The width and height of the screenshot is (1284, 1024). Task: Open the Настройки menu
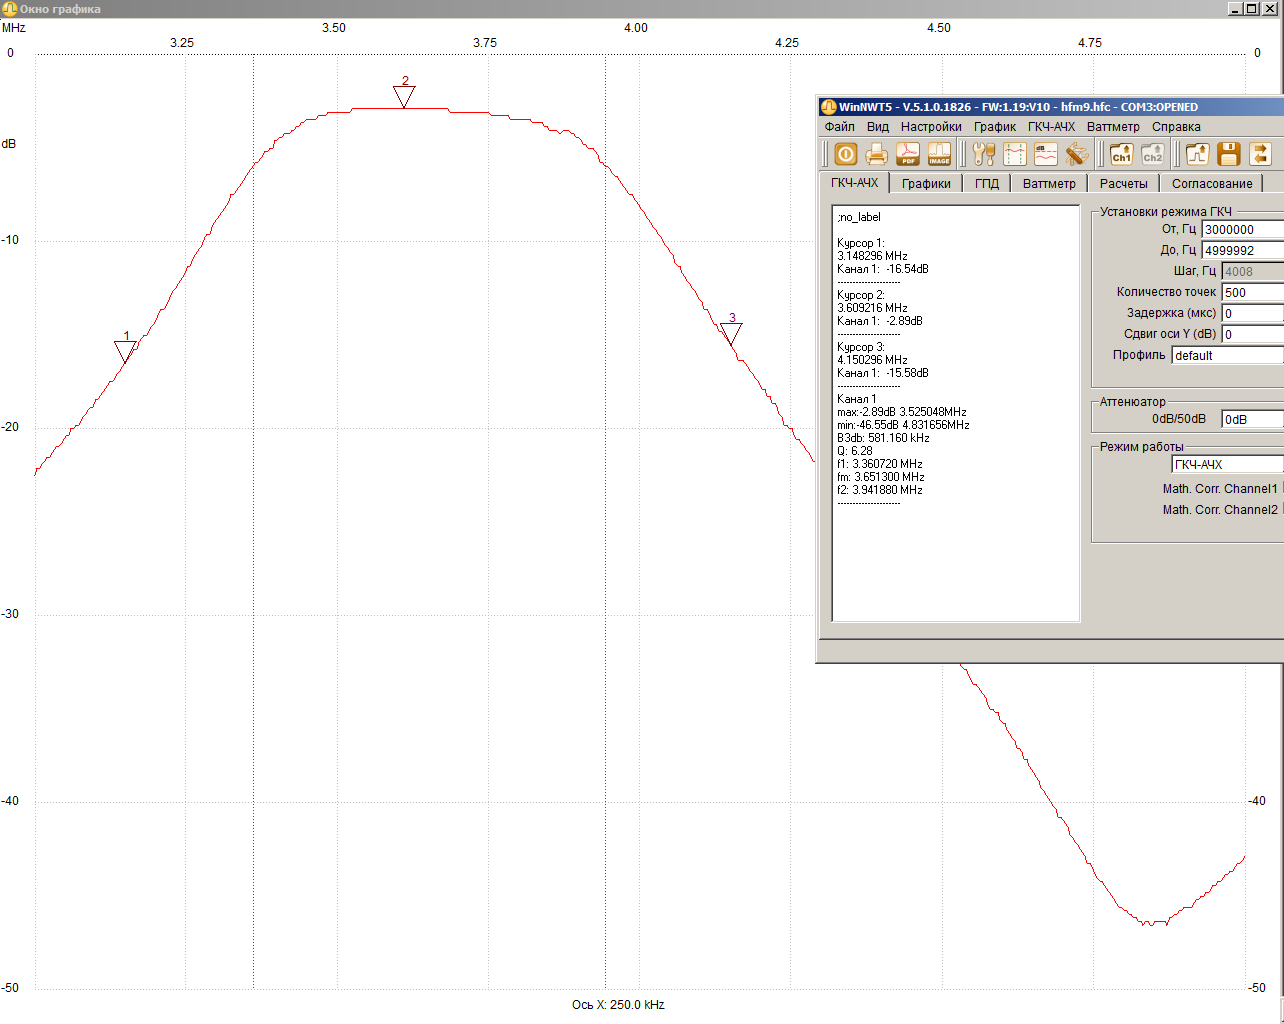point(931,127)
